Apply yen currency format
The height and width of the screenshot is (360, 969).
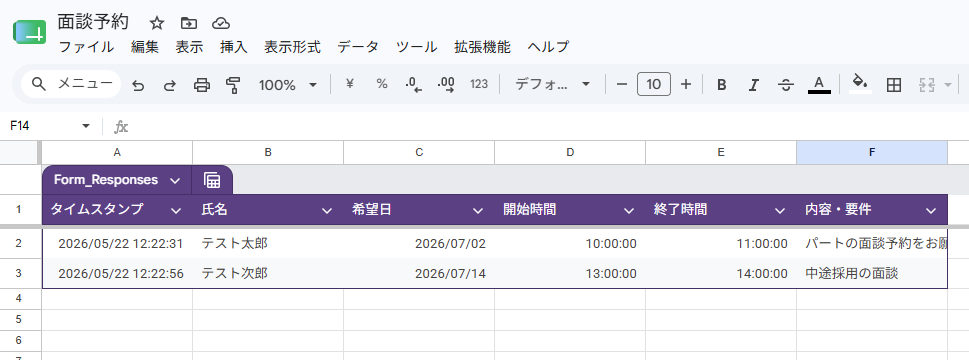(x=349, y=85)
